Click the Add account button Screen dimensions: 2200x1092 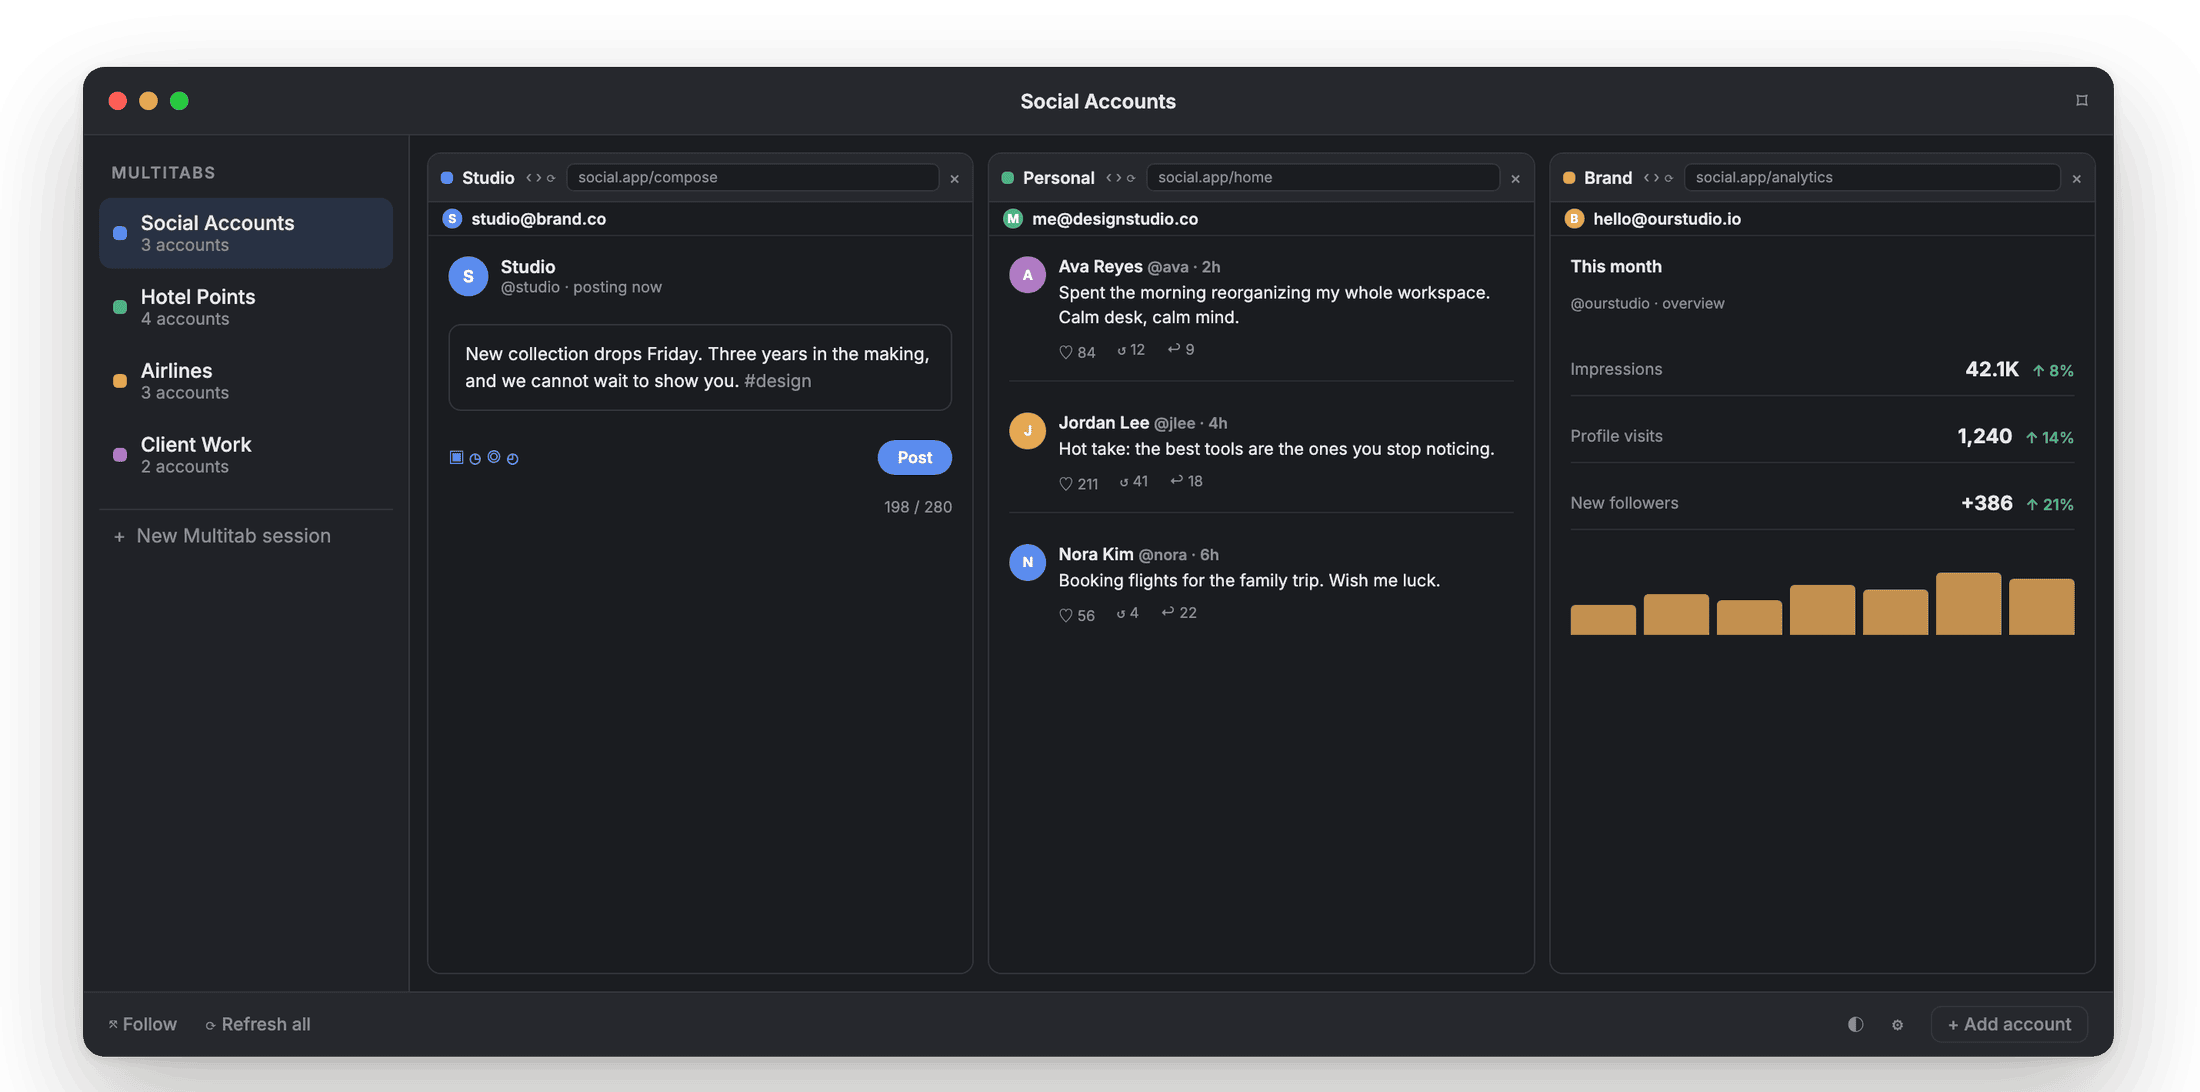(x=2009, y=1024)
